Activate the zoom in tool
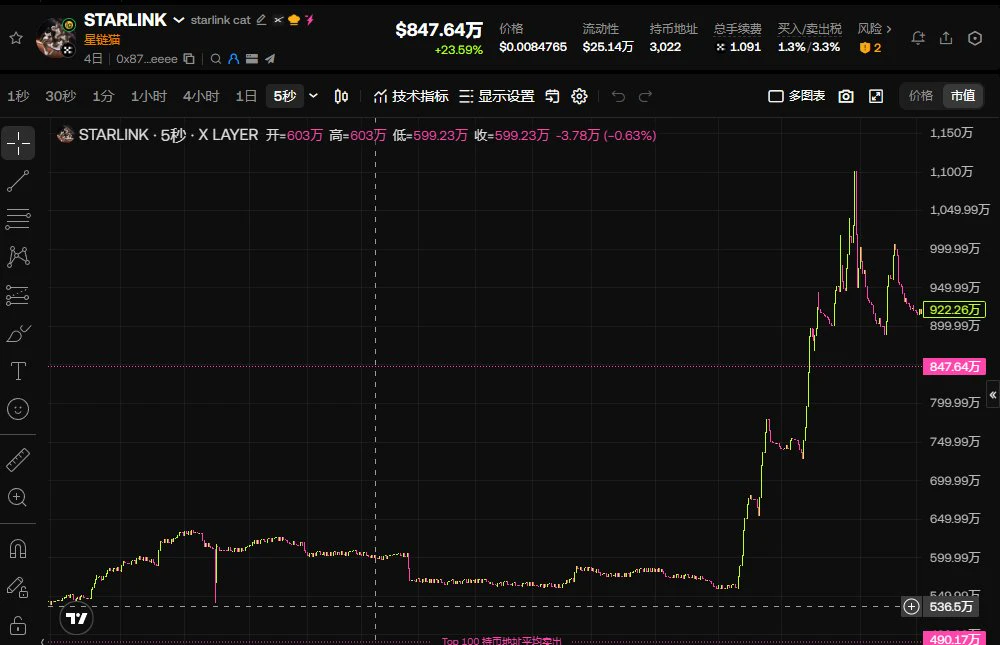 point(18,497)
